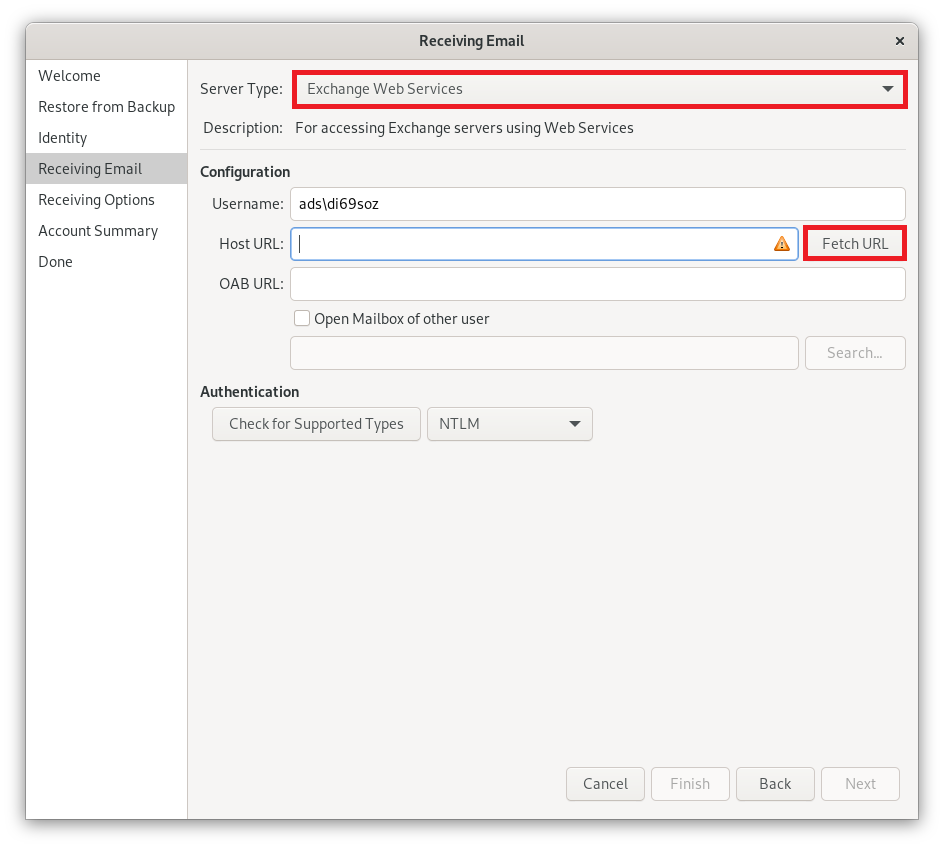The height and width of the screenshot is (848, 944).
Task: Enable 'Open Mailbox of other user'
Action: coord(302,318)
